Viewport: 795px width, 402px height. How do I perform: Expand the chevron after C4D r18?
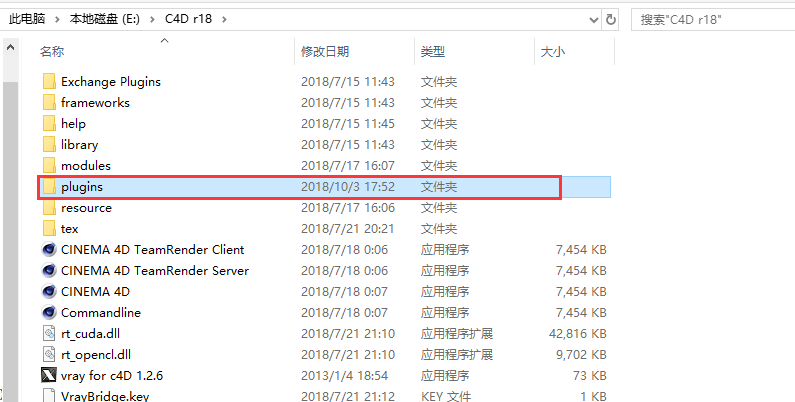point(224,19)
